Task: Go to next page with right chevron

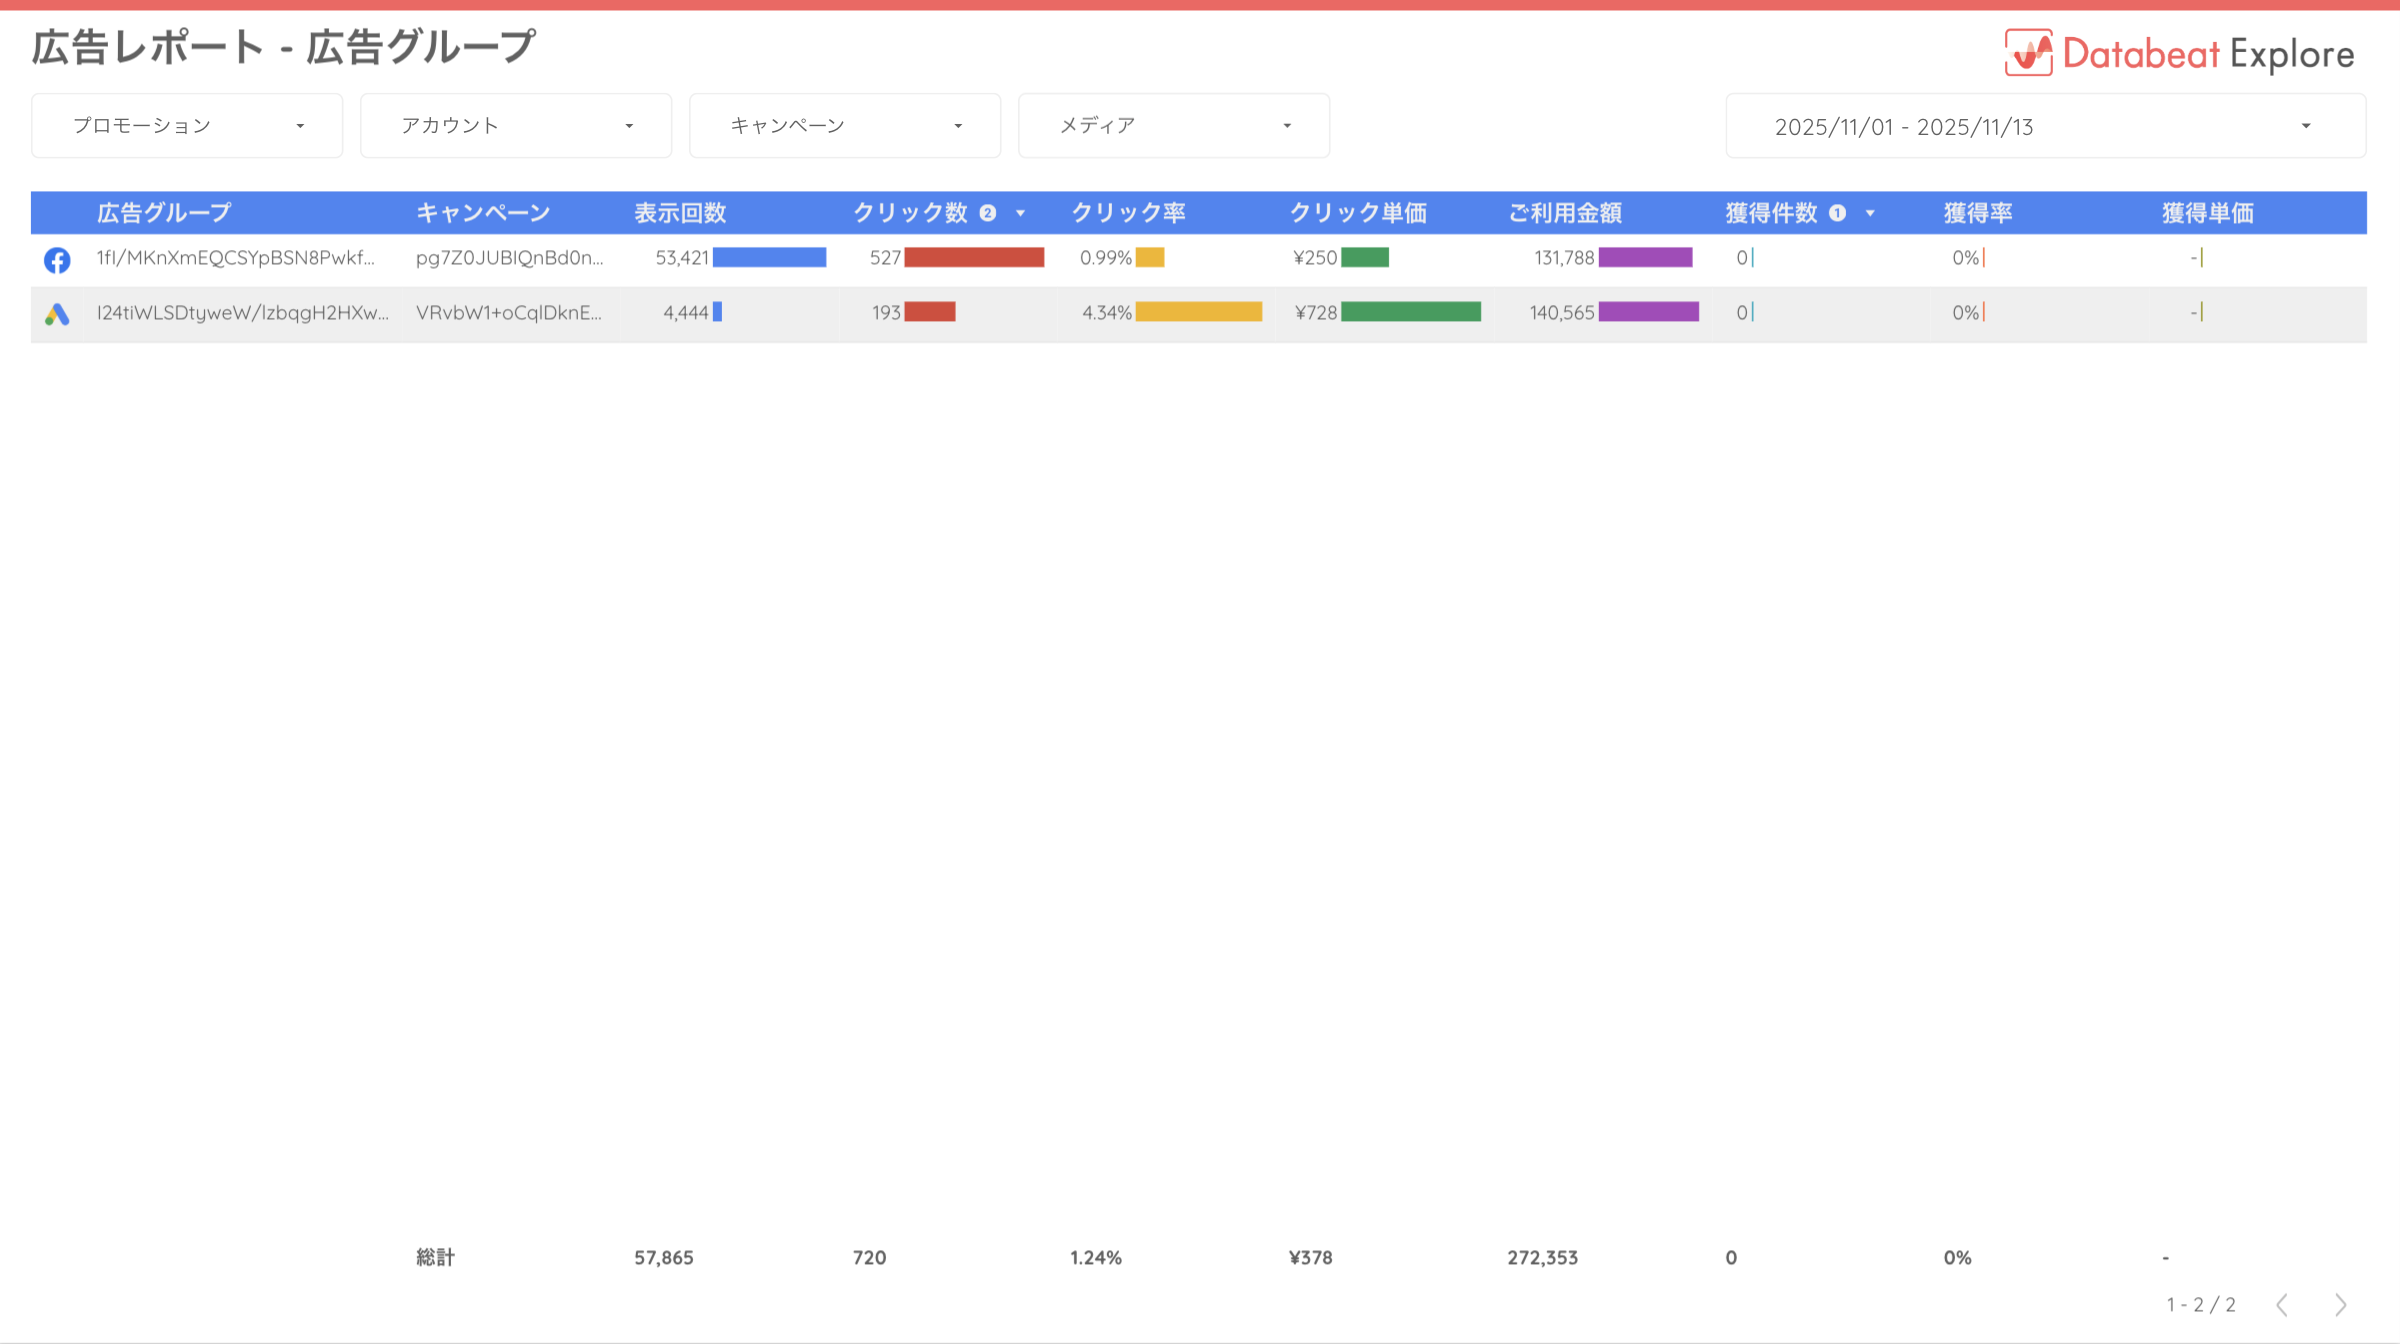Action: click(2340, 1304)
